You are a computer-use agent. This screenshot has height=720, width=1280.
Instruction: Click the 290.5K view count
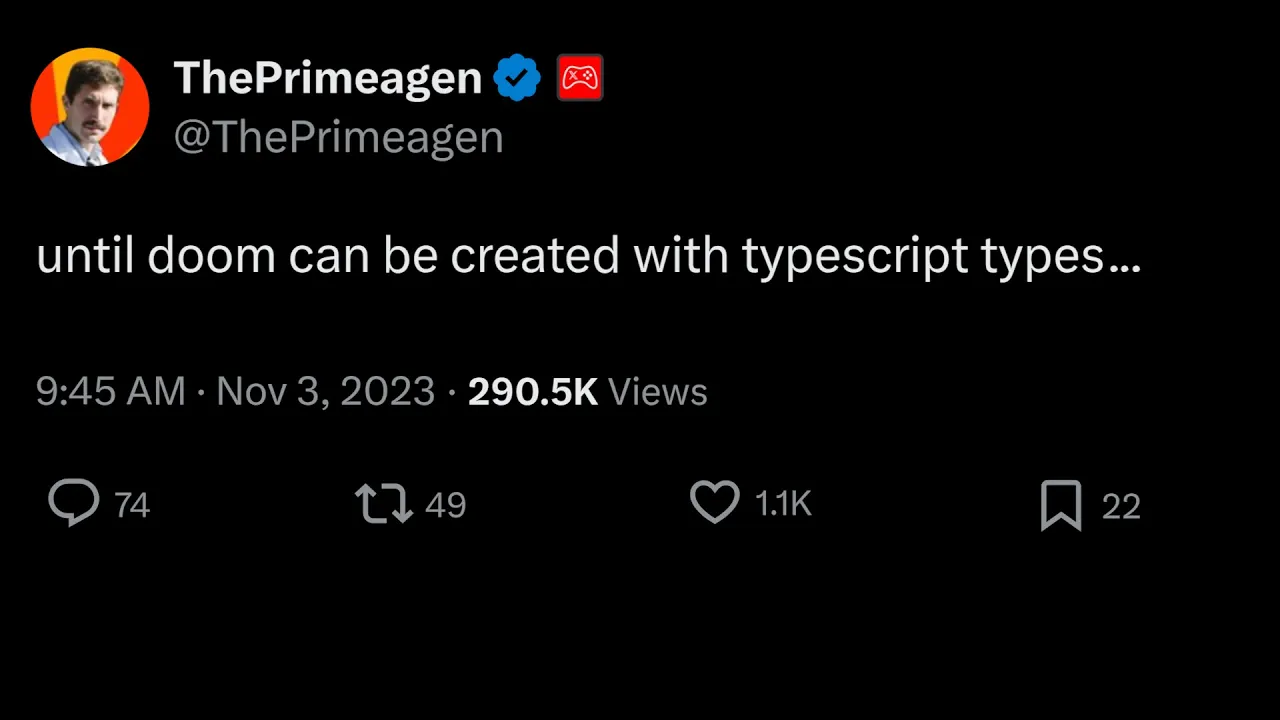point(532,391)
